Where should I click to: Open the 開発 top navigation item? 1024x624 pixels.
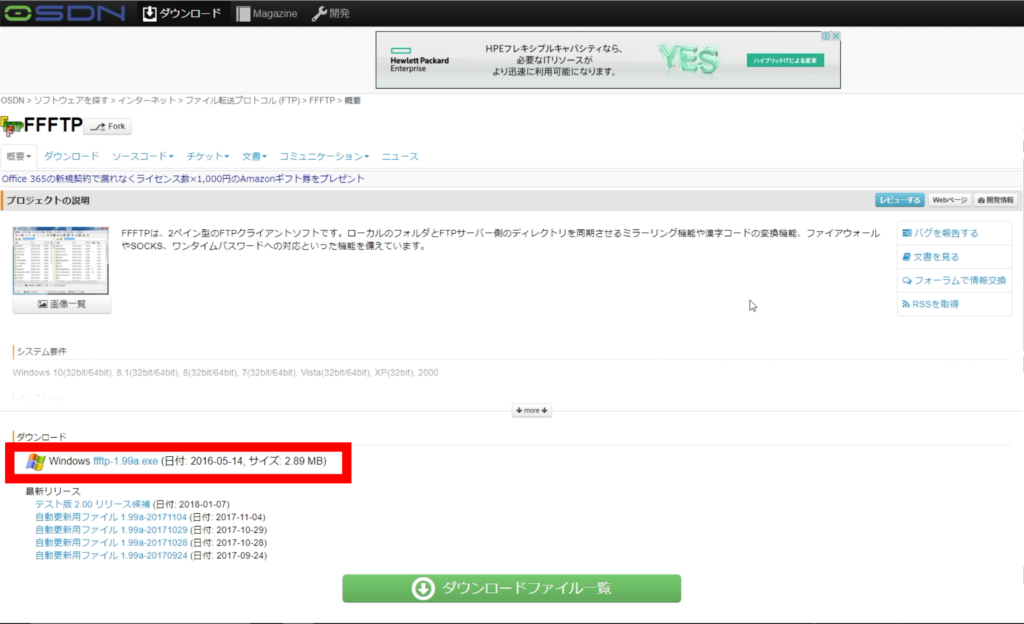(330, 13)
